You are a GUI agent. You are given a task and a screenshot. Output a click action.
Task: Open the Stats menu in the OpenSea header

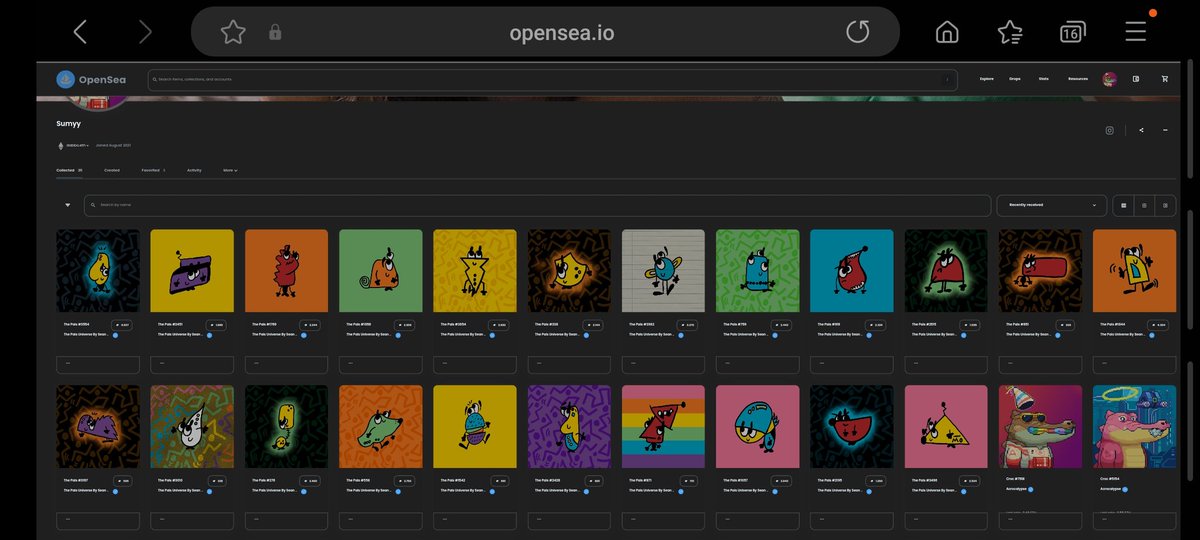coord(1043,79)
